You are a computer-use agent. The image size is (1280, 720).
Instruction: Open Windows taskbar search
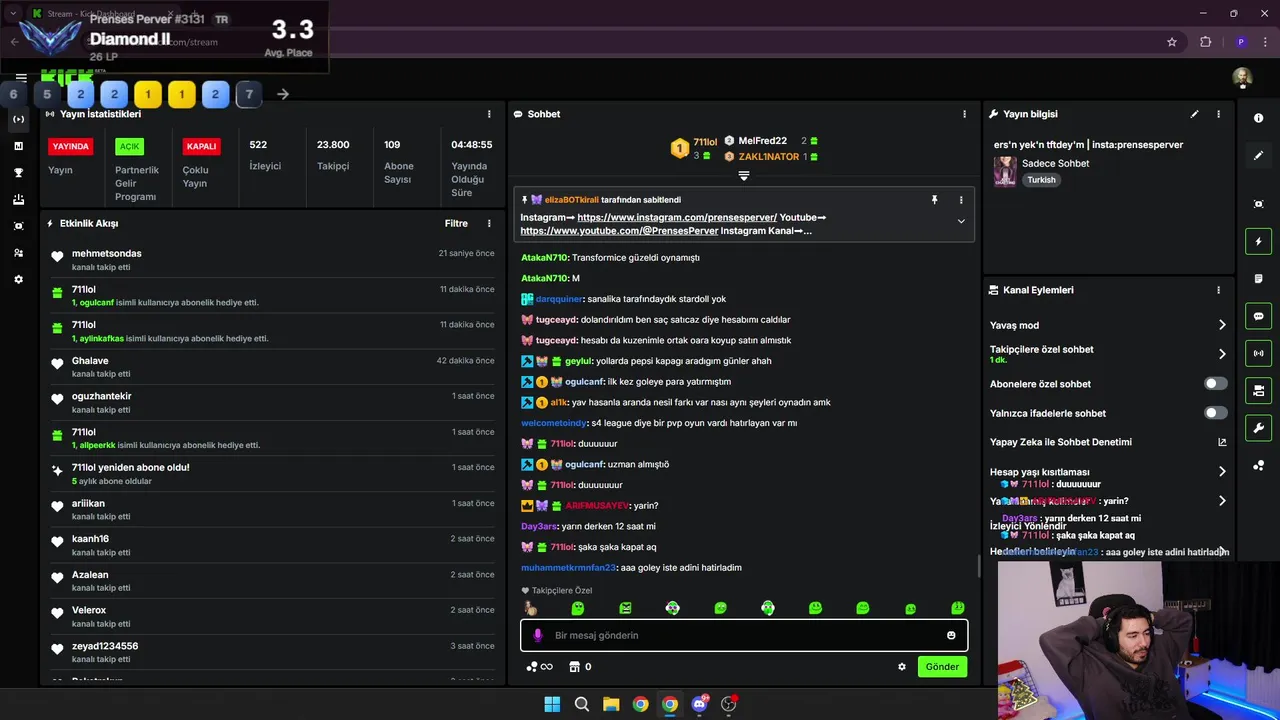pyautogui.click(x=581, y=704)
